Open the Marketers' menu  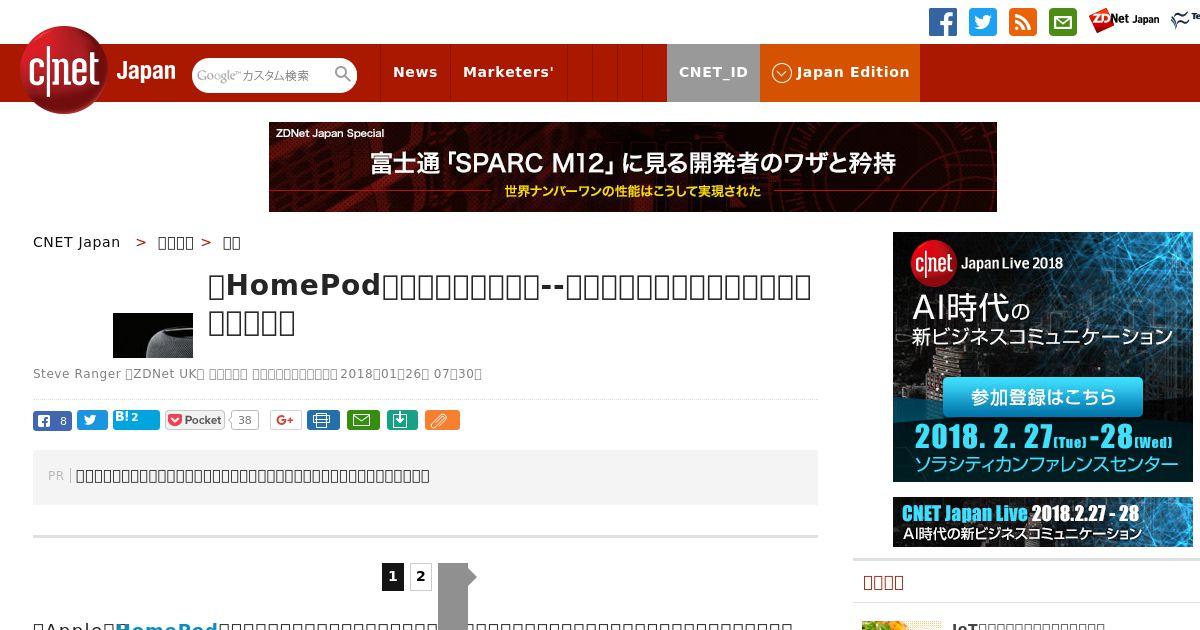click(x=508, y=73)
